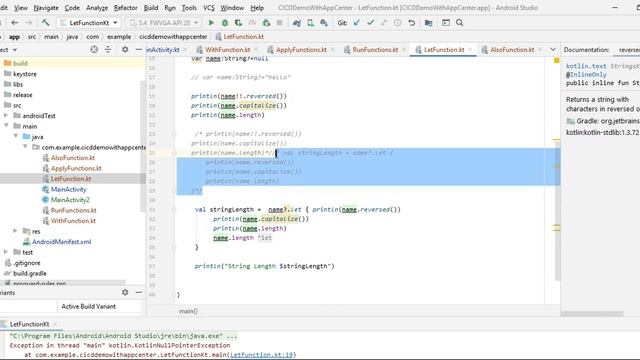Open the LetFunctionKt run configuration dropdown
The height and width of the screenshot is (360, 640).
pos(89,23)
